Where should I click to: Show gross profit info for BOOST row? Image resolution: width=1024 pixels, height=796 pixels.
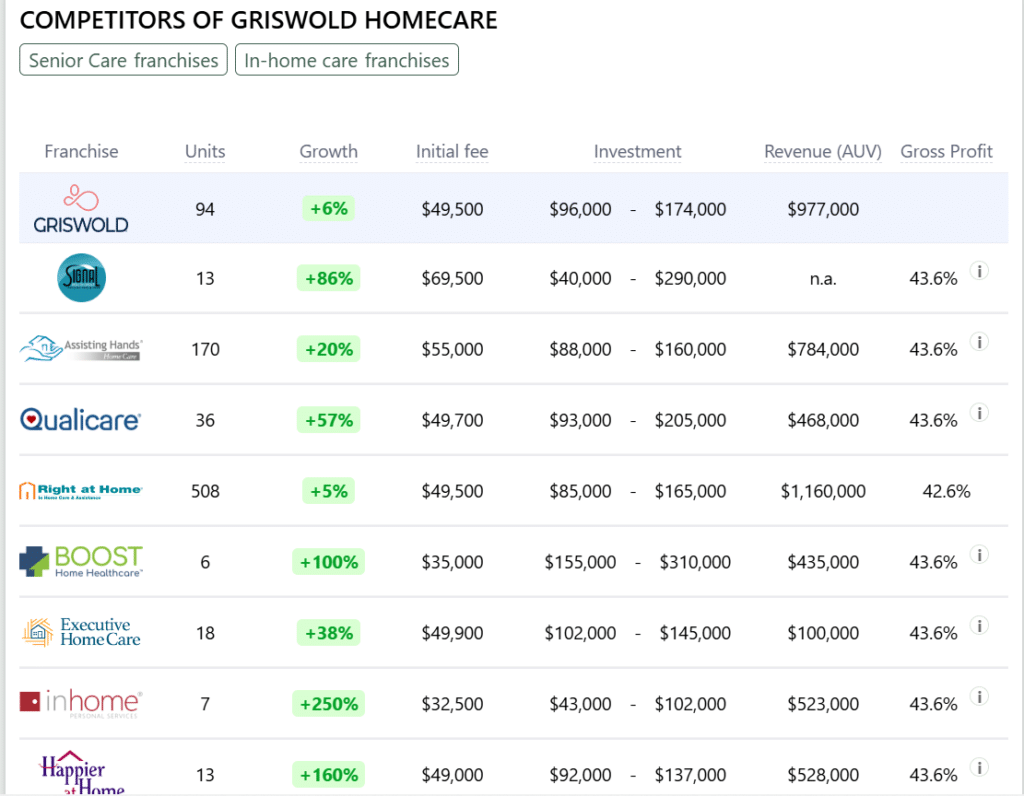[x=979, y=554]
